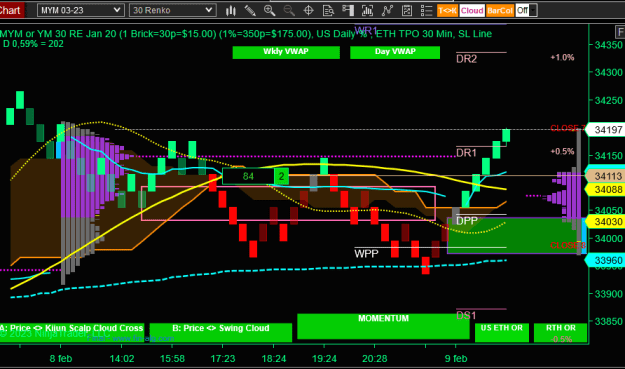Click the Wkly VWAP button
Image resolution: width=625 pixels, height=369 pixels.
(x=286, y=52)
